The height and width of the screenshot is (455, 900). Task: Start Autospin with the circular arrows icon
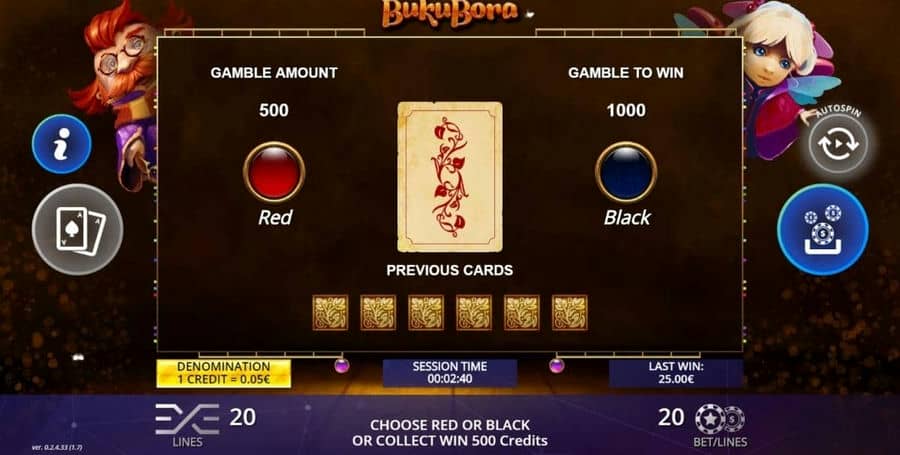pyautogui.click(x=839, y=144)
